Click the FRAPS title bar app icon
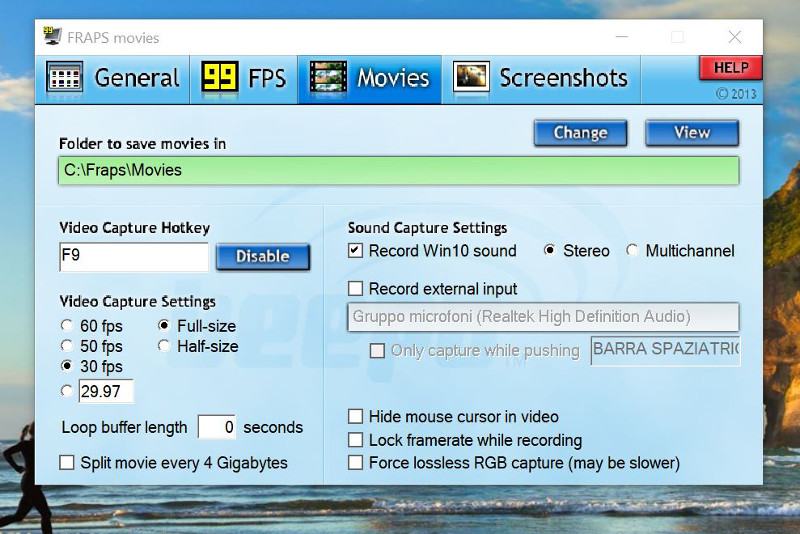 52,36
